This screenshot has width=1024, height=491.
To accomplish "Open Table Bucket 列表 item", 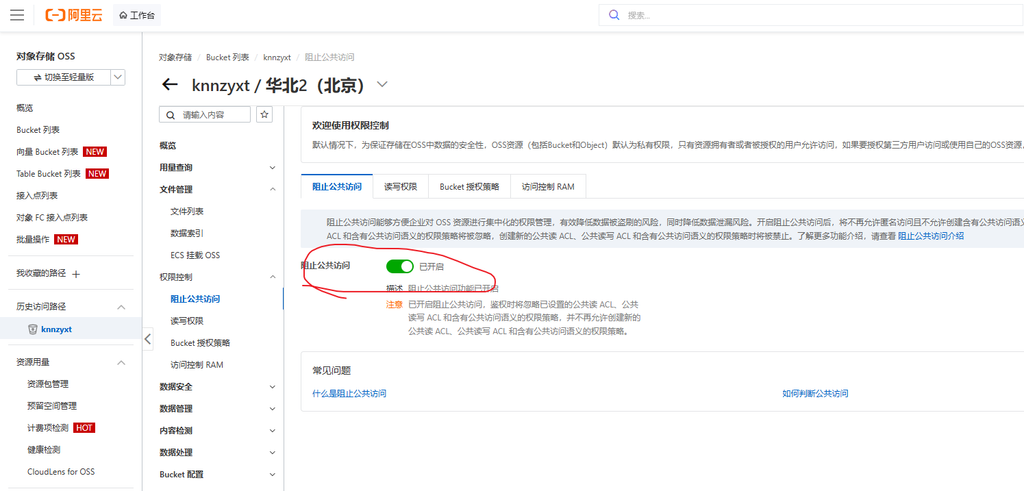I will point(48,174).
